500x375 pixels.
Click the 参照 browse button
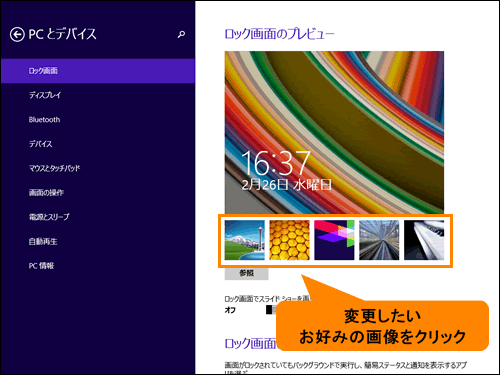click(247, 273)
